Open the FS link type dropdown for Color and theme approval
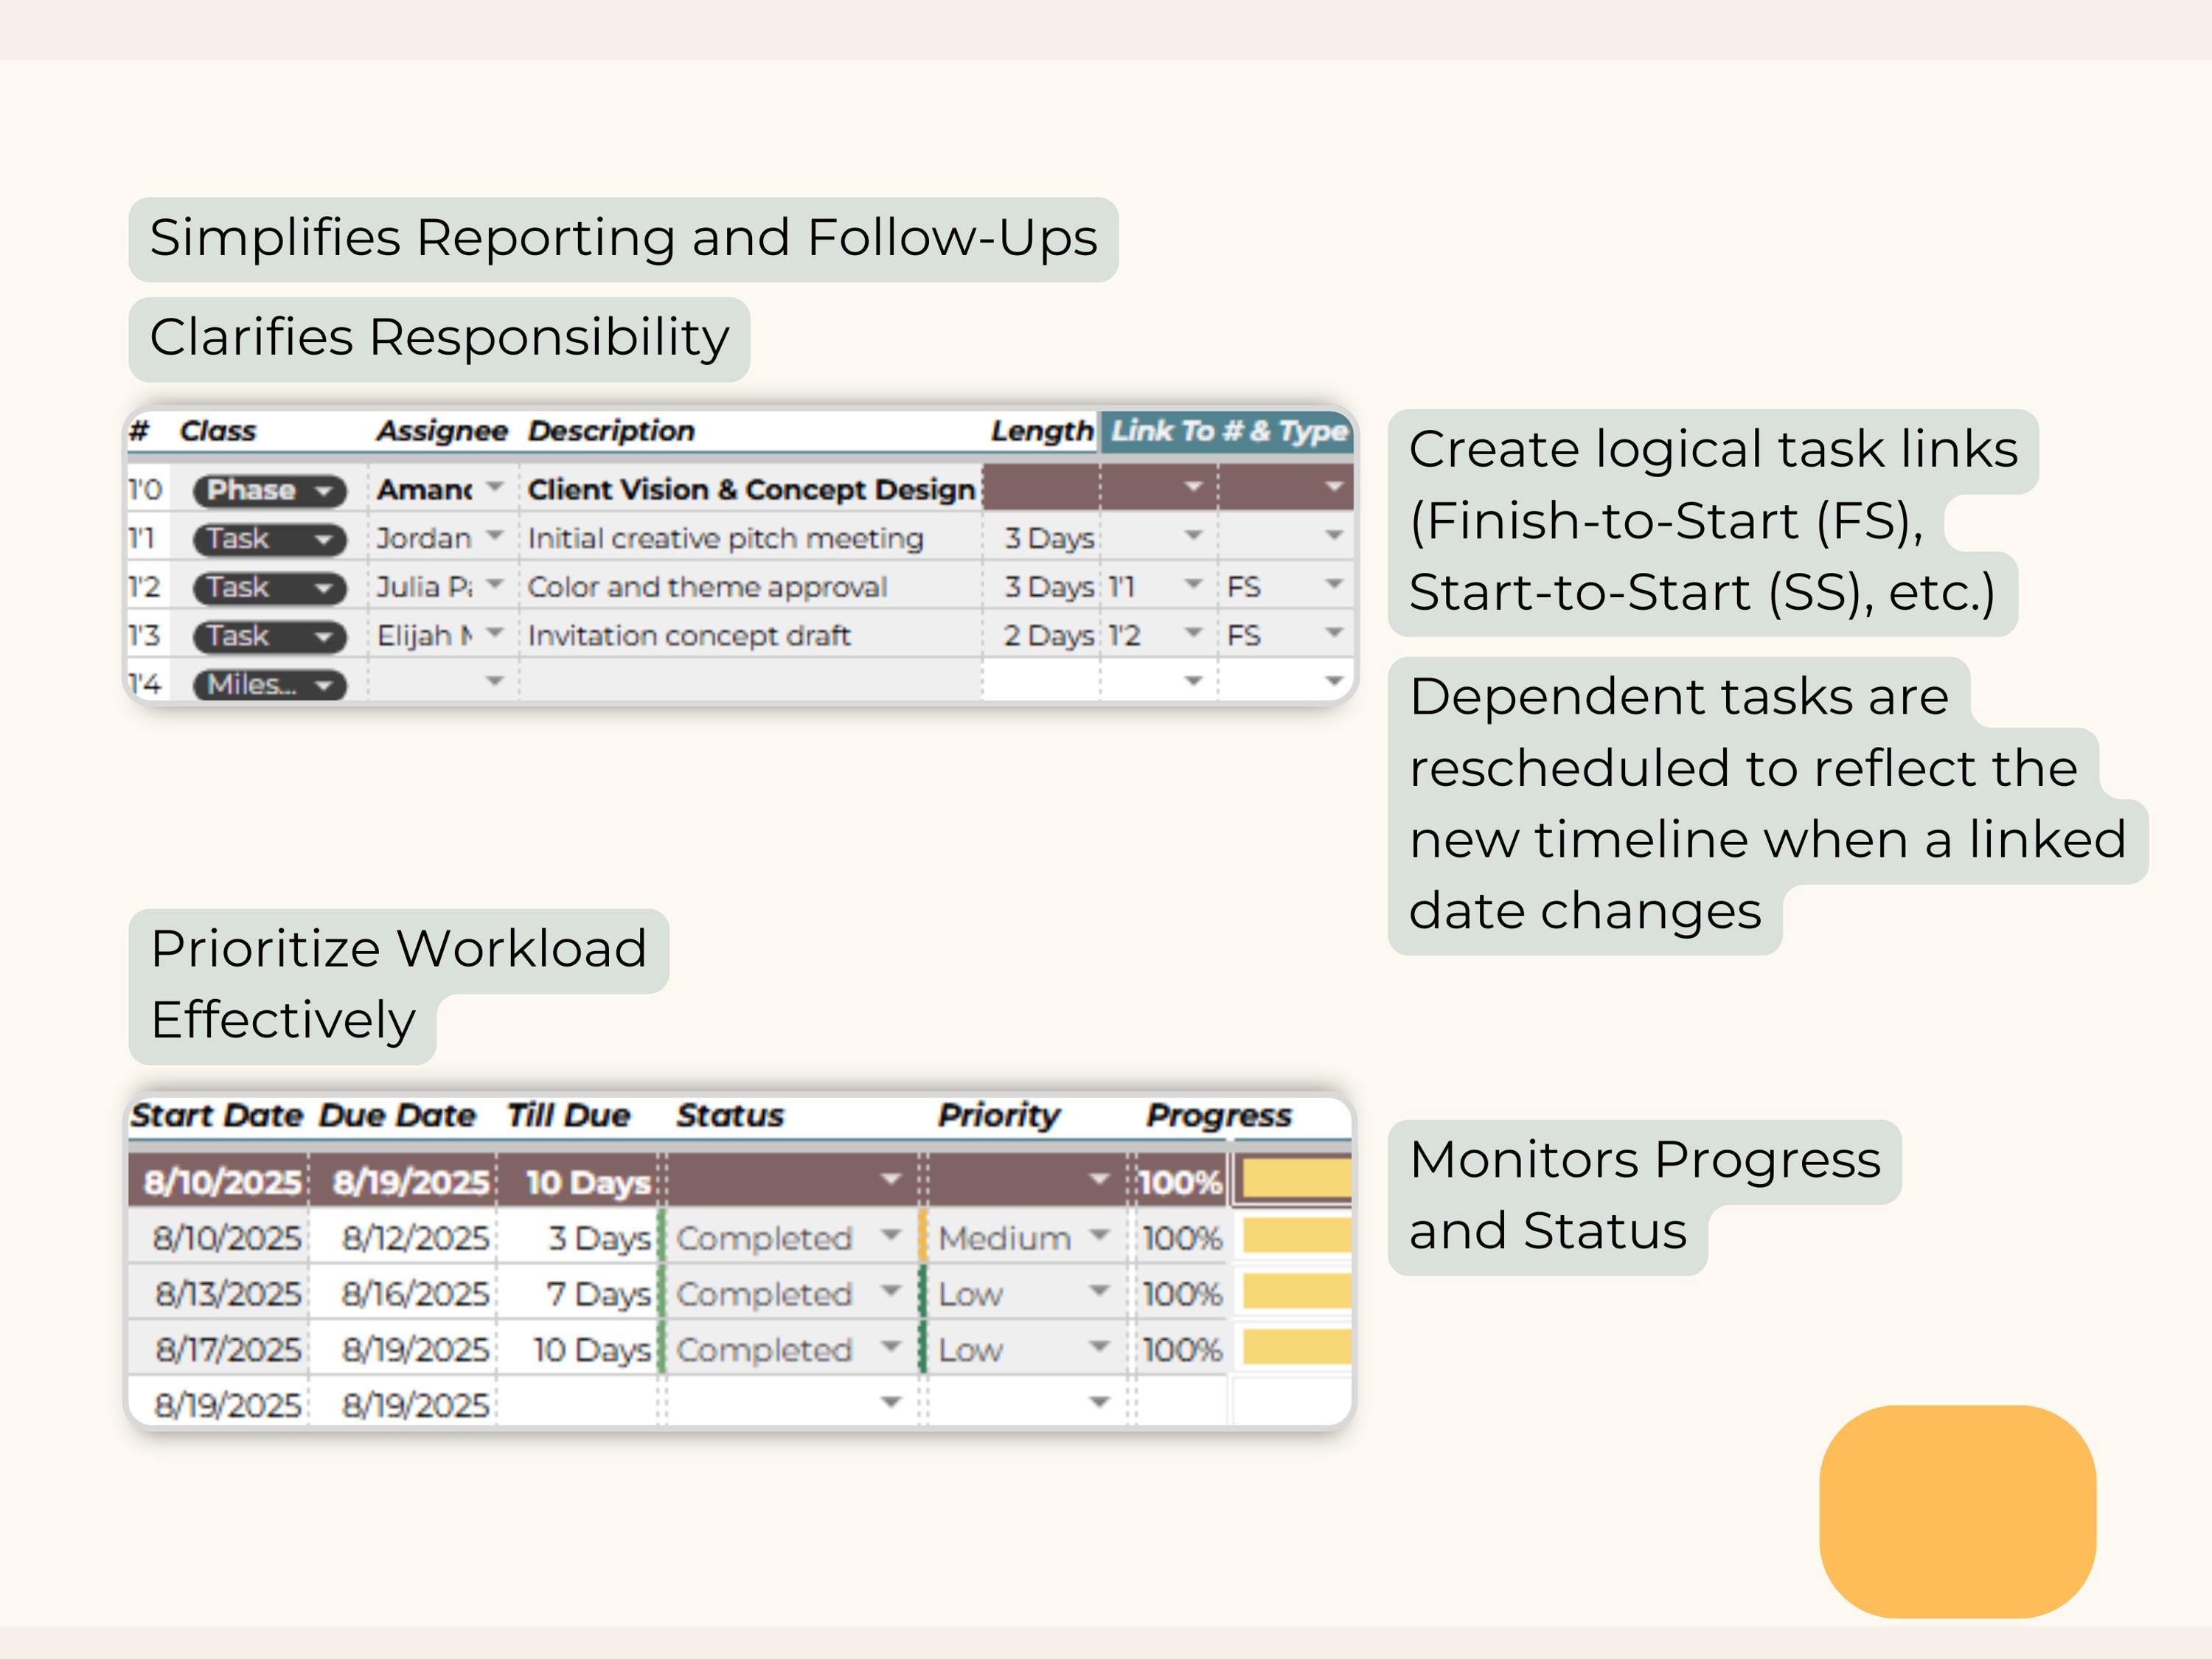The width and height of the screenshot is (2212, 1659). click(x=1333, y=585)
